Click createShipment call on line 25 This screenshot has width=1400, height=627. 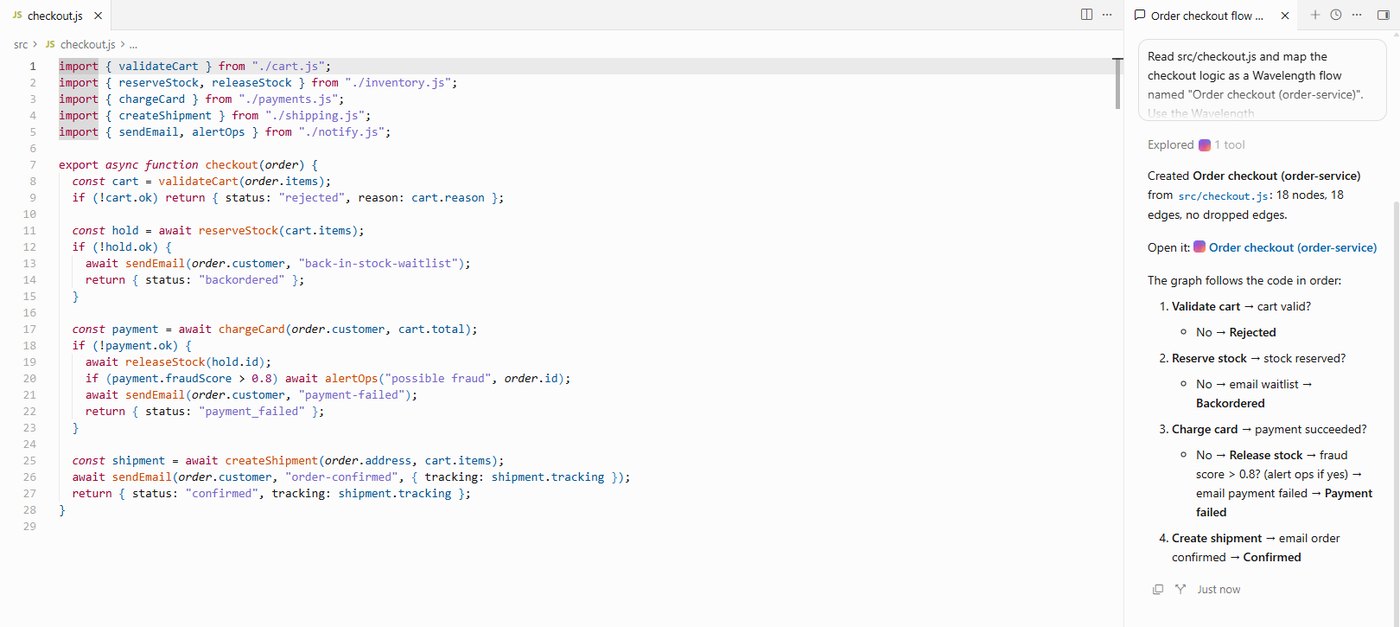coord(271,460)
